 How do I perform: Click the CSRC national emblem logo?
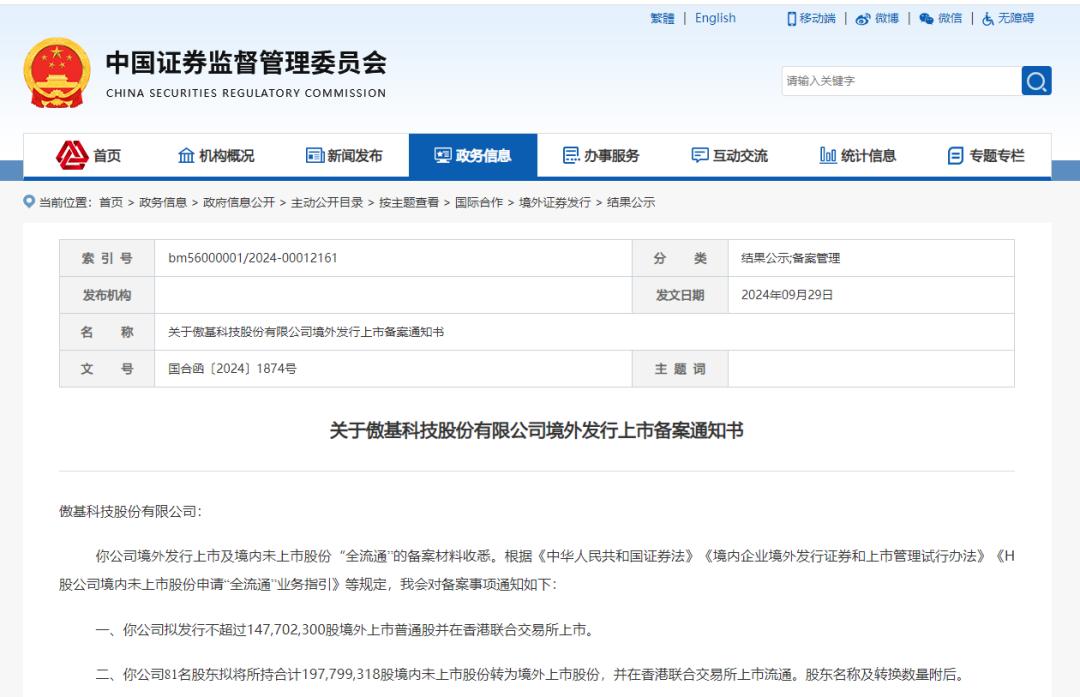pyautogui.click(x=57, y=73)
